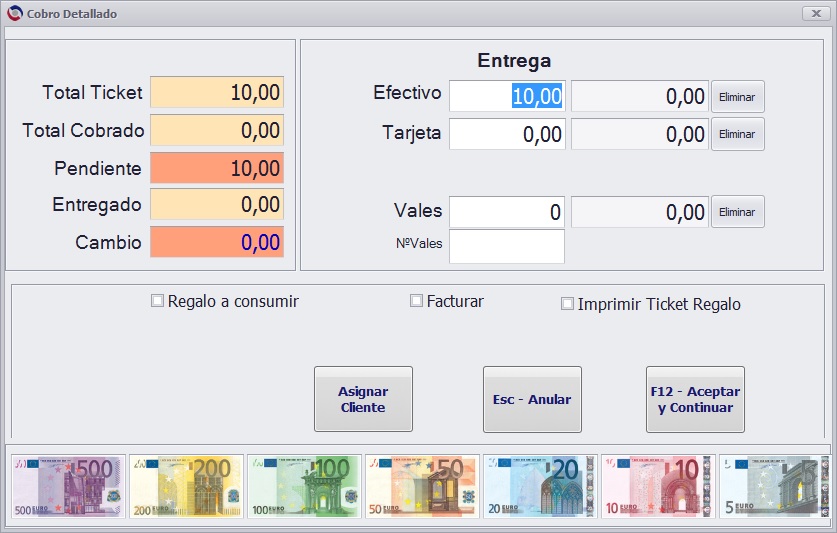Add a 50 euro banknote
The height and width of the screenshot is (533, 837).
coord(422,486)
